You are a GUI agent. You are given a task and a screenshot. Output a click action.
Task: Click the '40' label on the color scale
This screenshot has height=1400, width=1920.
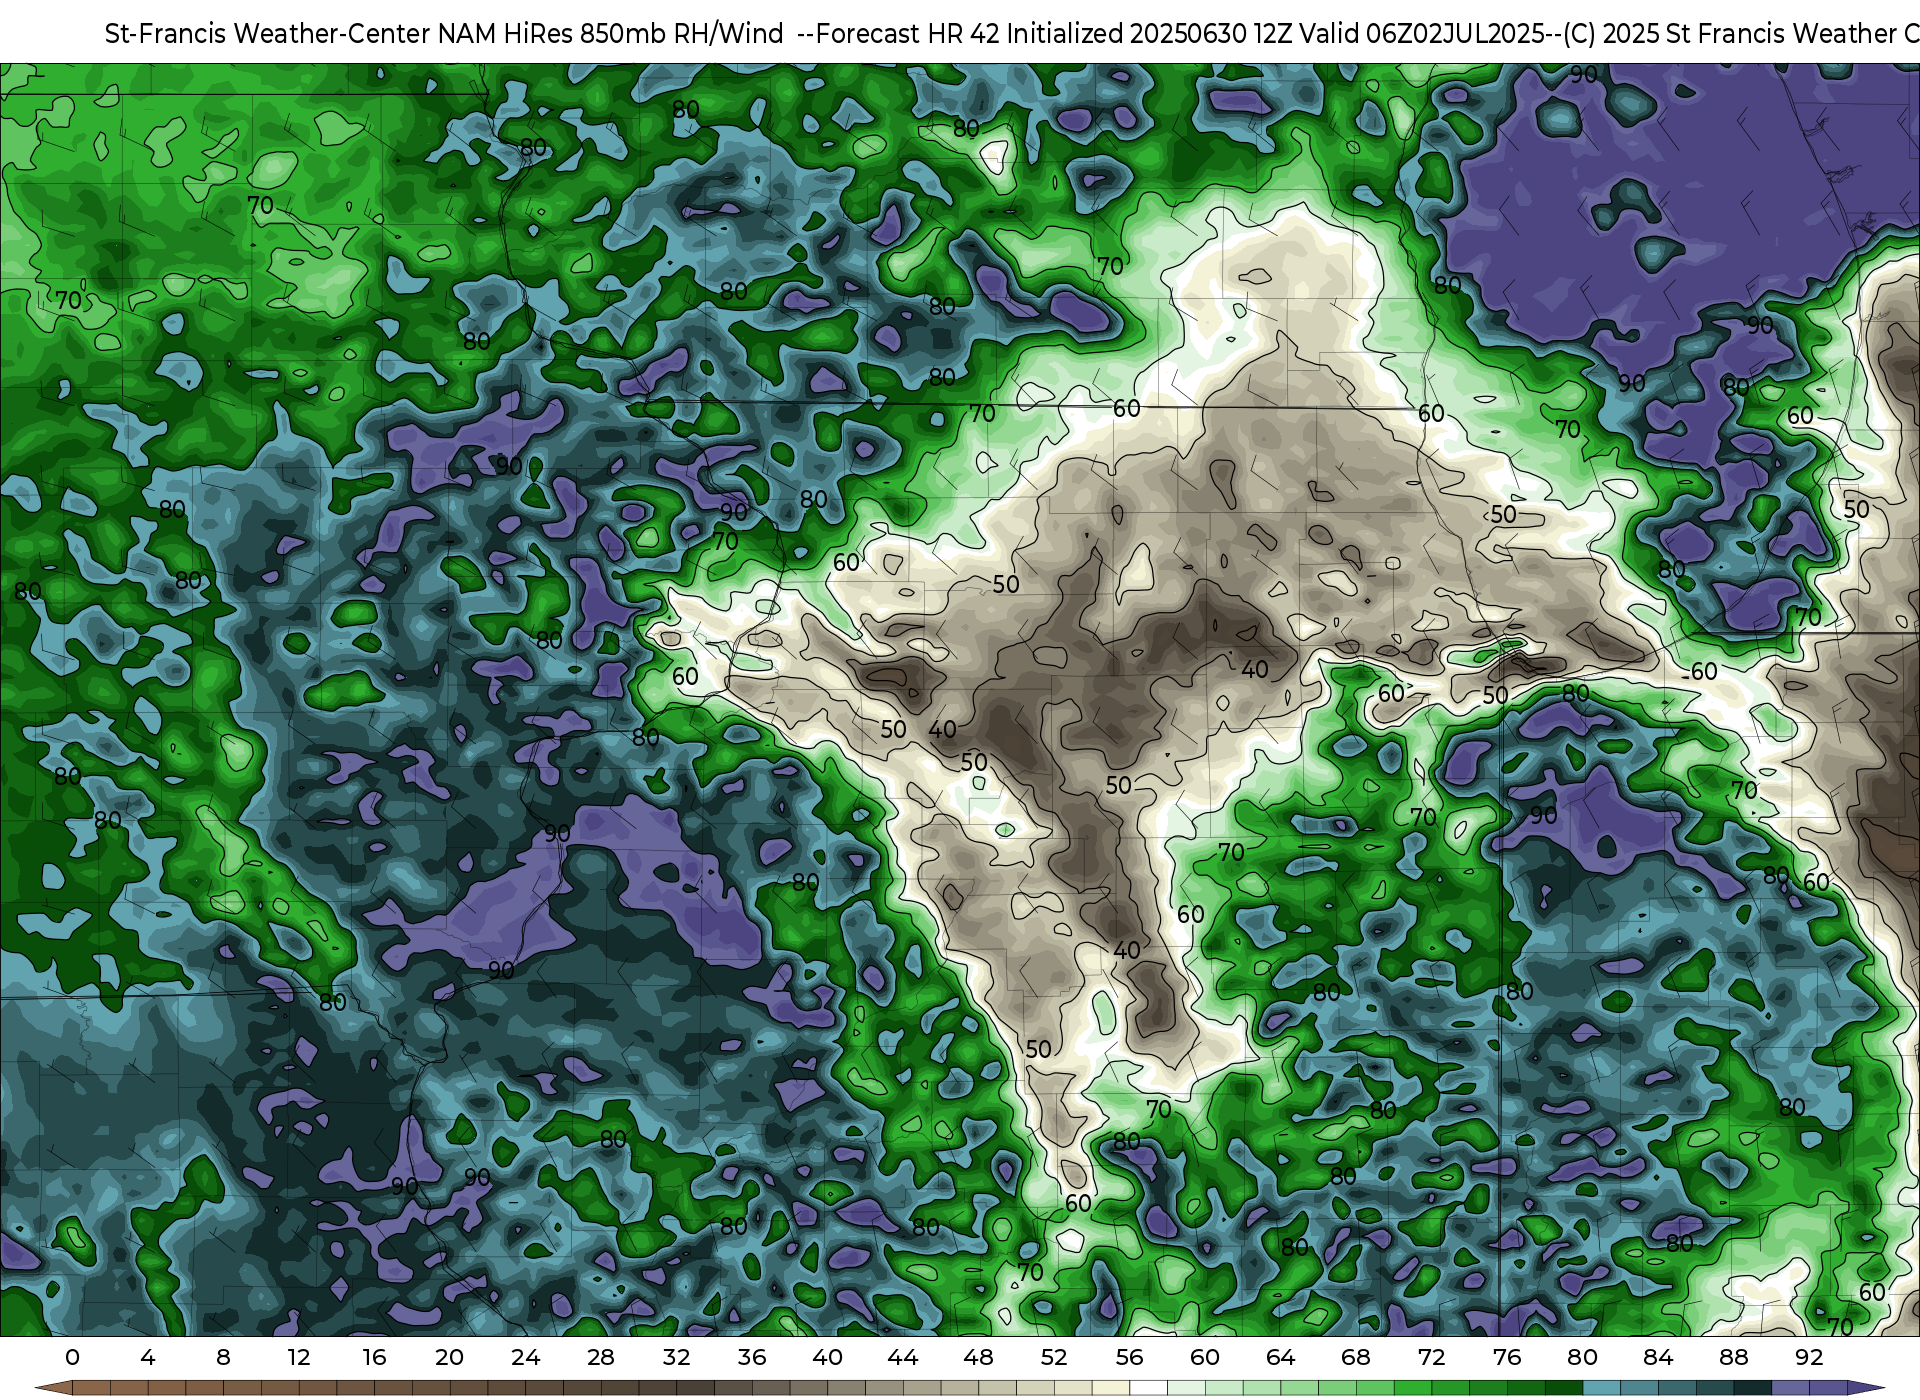tap(827, 1357)
